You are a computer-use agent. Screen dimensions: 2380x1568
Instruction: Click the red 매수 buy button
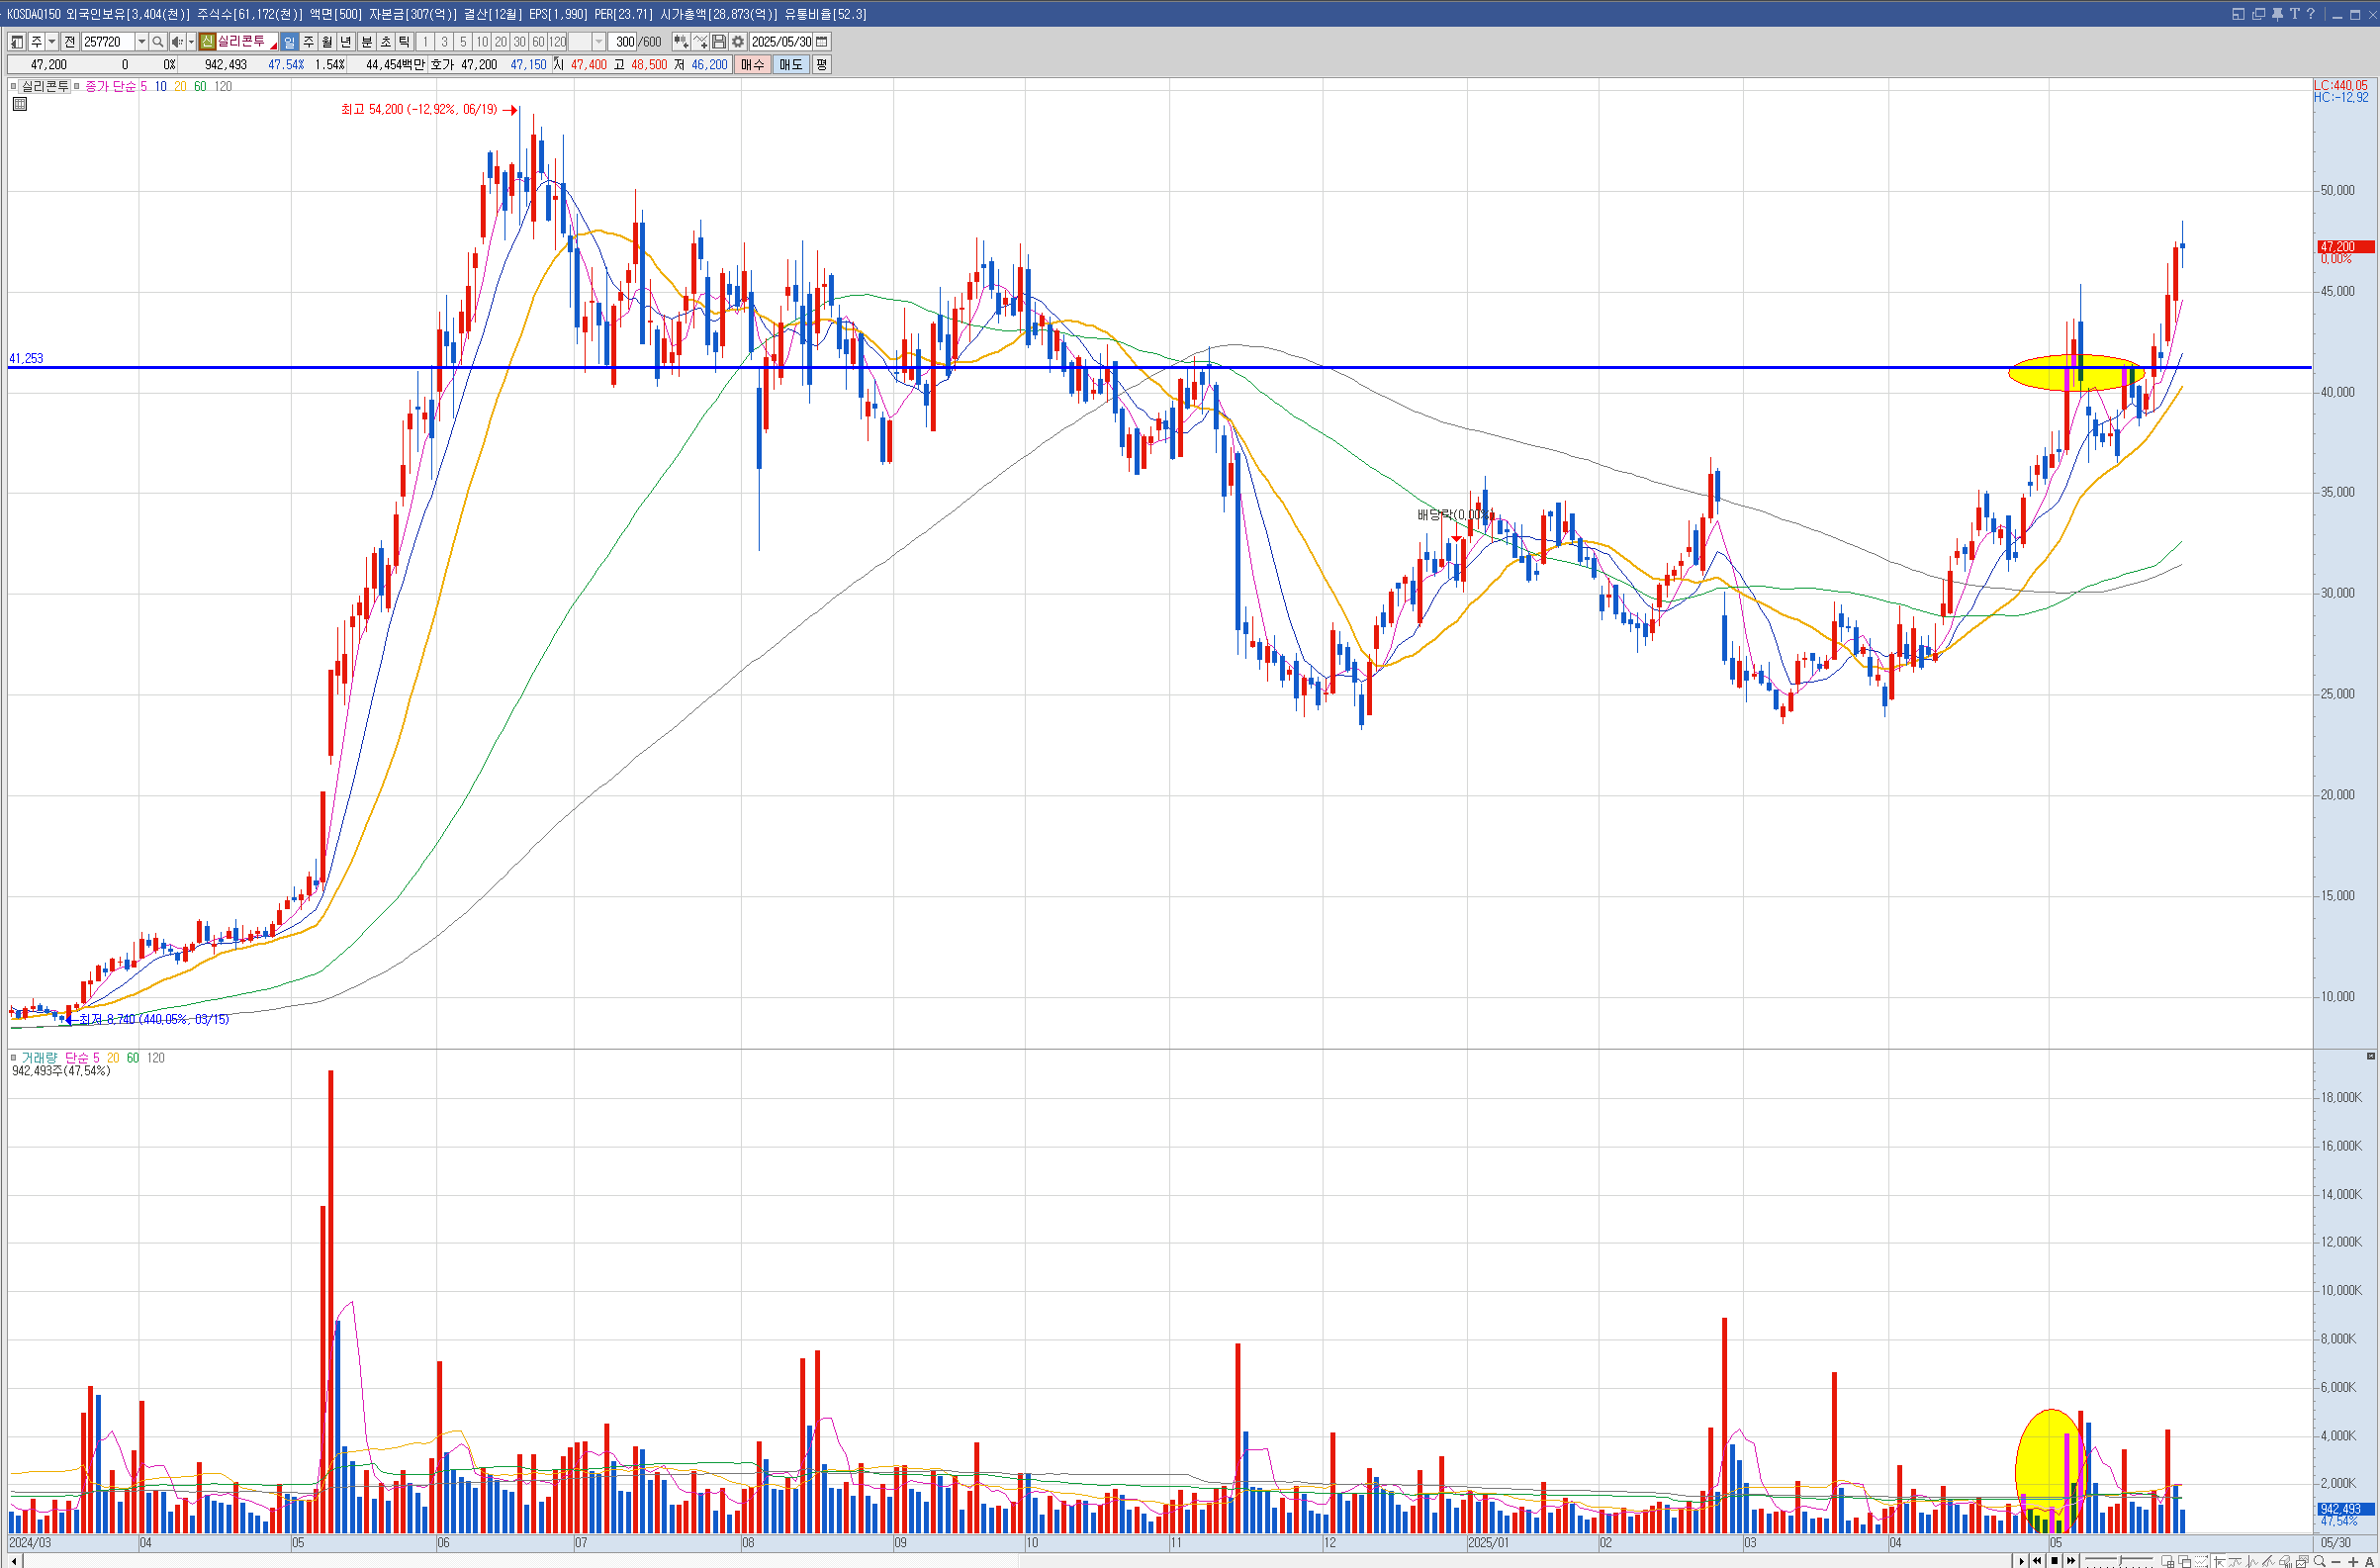click(x=752, y=65)
